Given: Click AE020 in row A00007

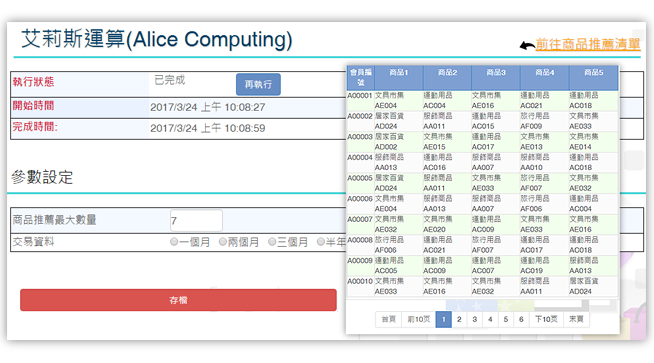Looking at the screenshot, I should pos(434,229).
